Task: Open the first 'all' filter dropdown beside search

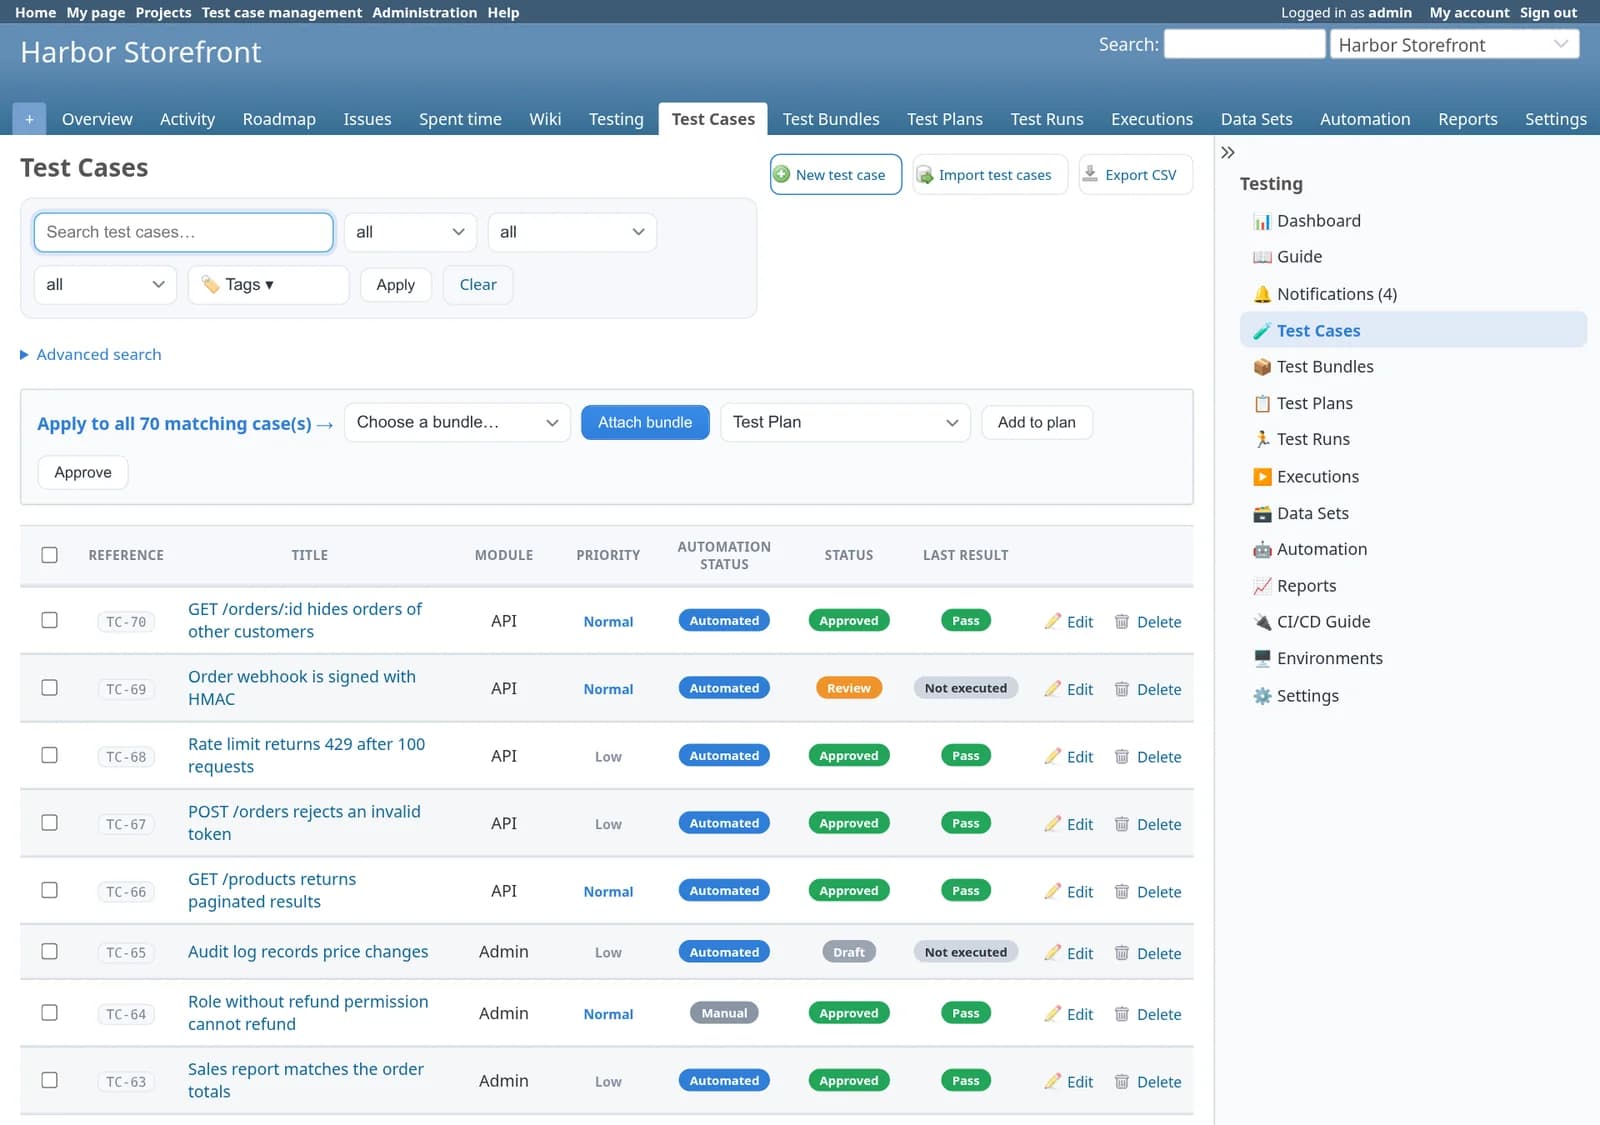Action: (x=411, y=232)
